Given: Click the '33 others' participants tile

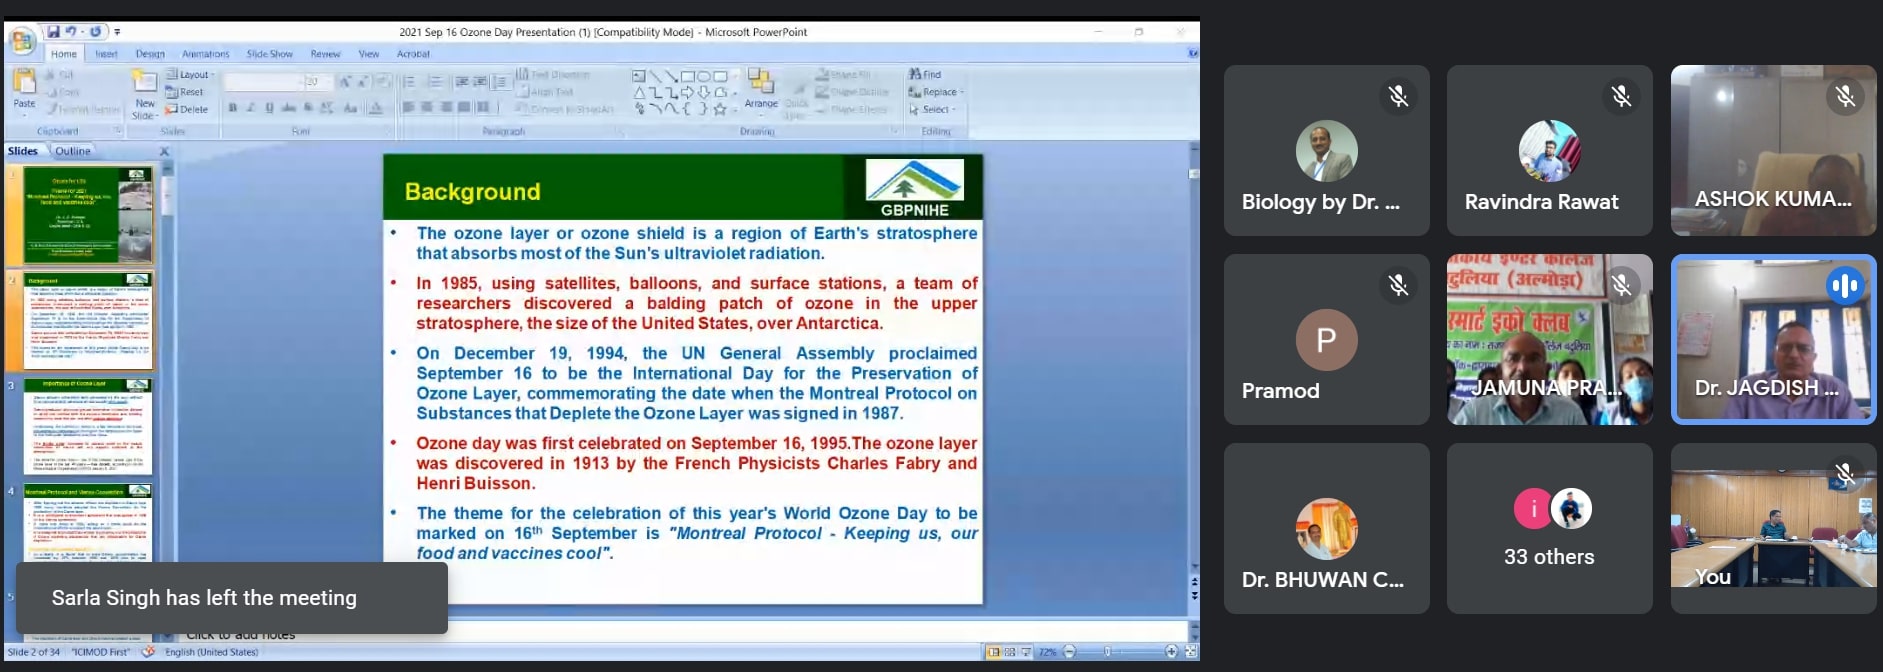Looking at the screenshot, I should point(1549,529).
